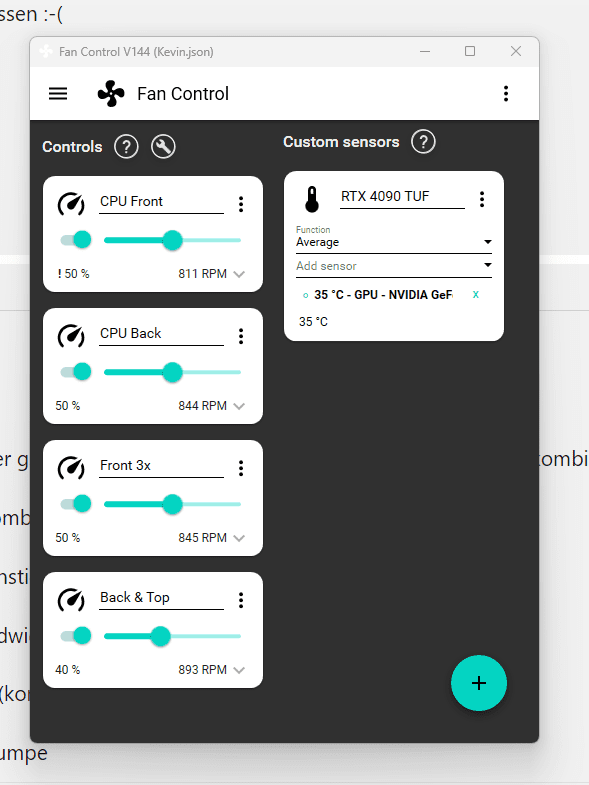
Task: Open RTX 4090 TUF card three-dot menu
Action: tap(482, 199)
